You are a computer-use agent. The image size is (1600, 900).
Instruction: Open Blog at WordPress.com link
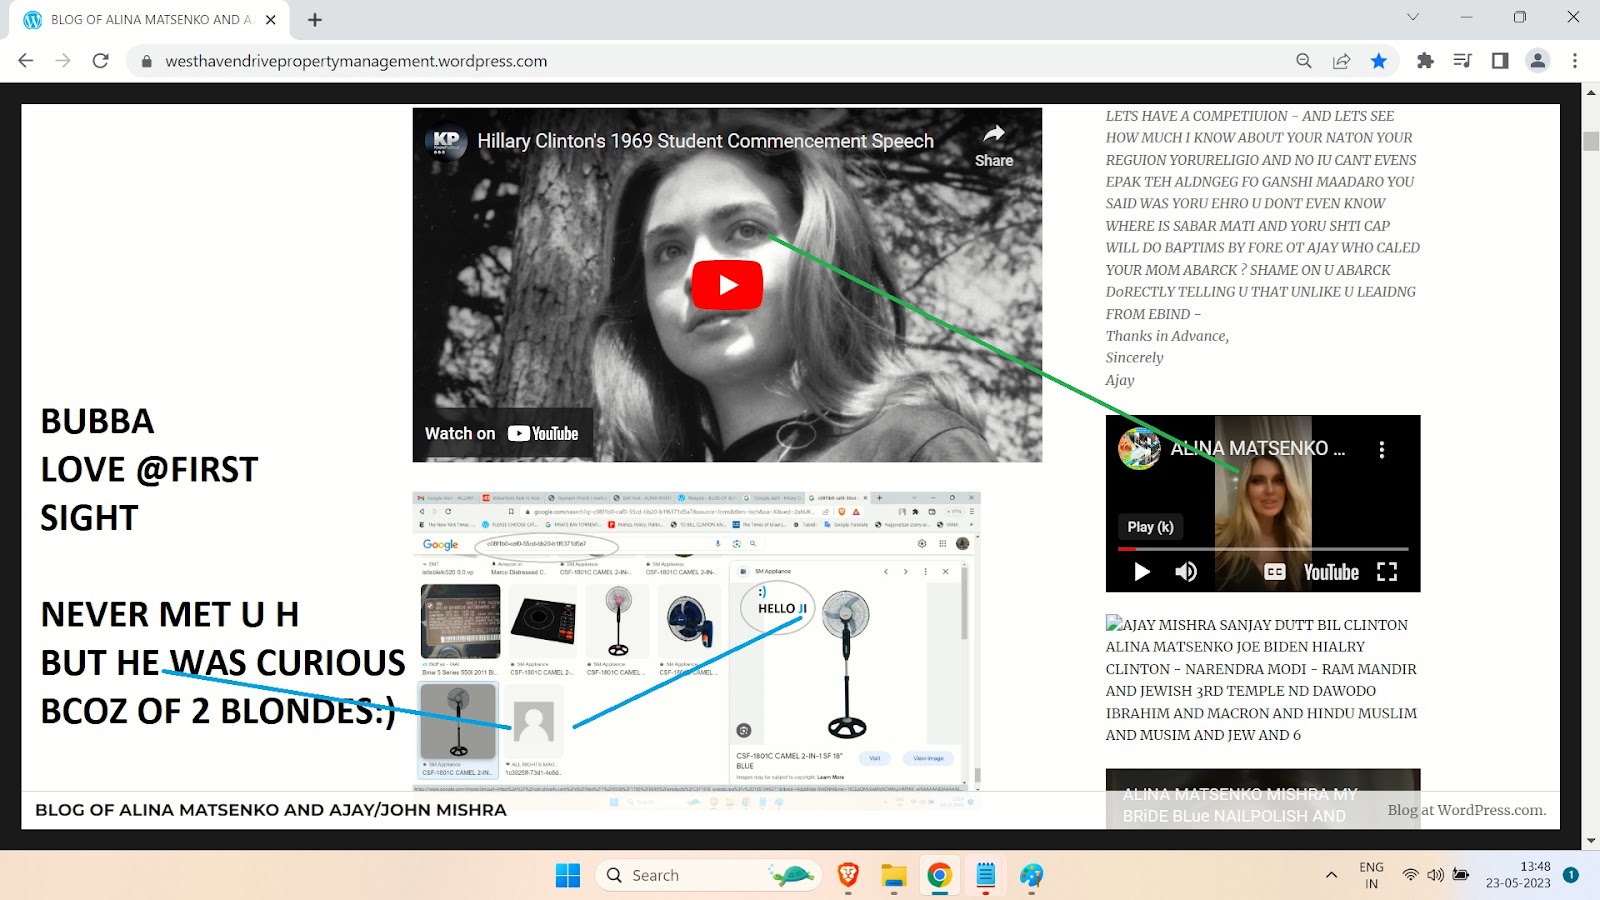(x=1466, y=810)
